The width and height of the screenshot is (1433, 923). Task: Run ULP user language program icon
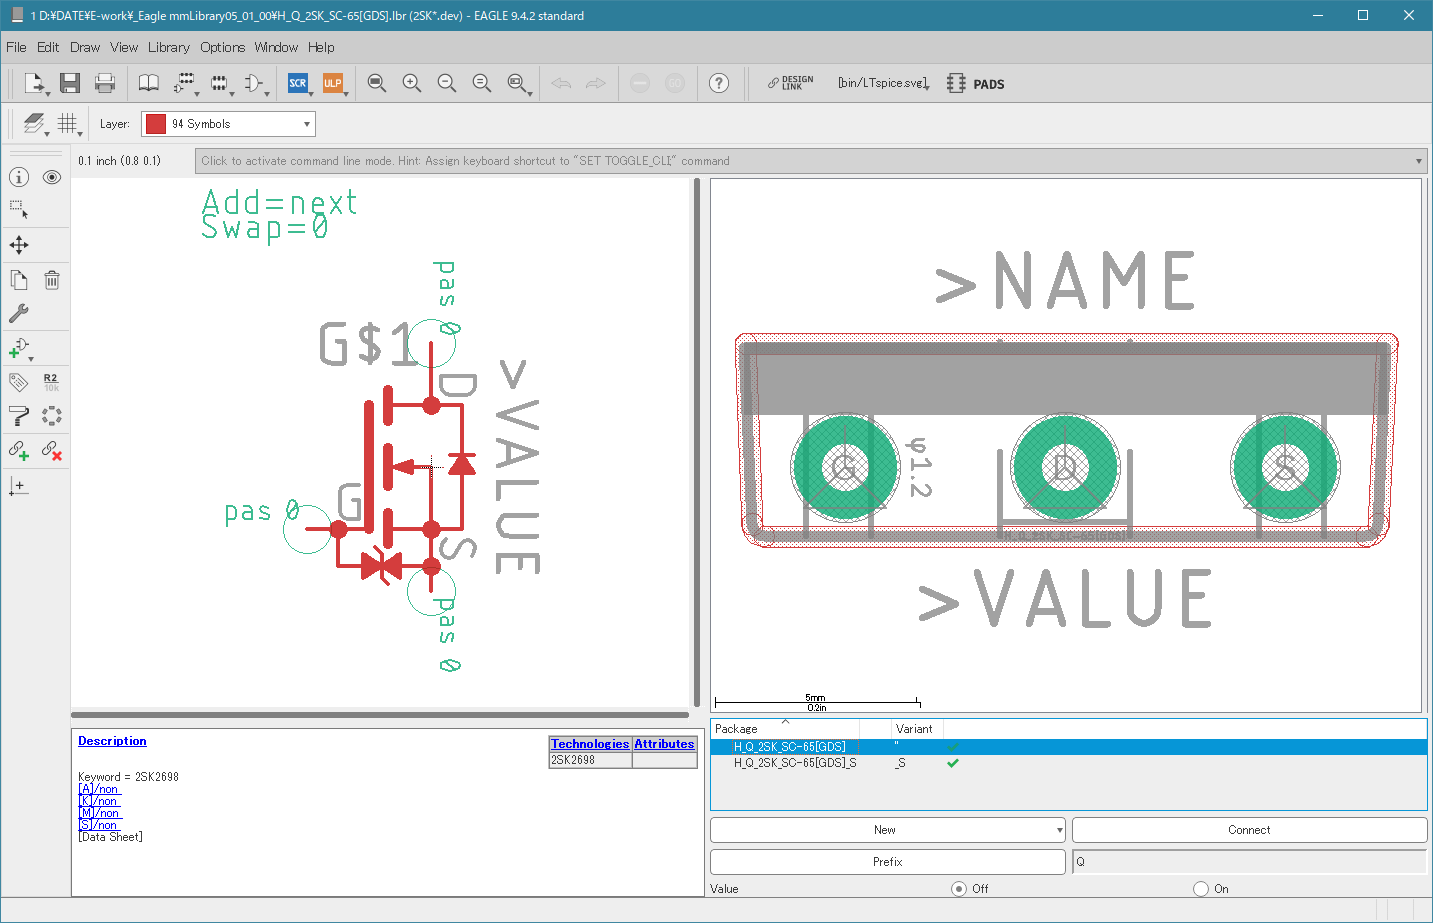point(332,83)
